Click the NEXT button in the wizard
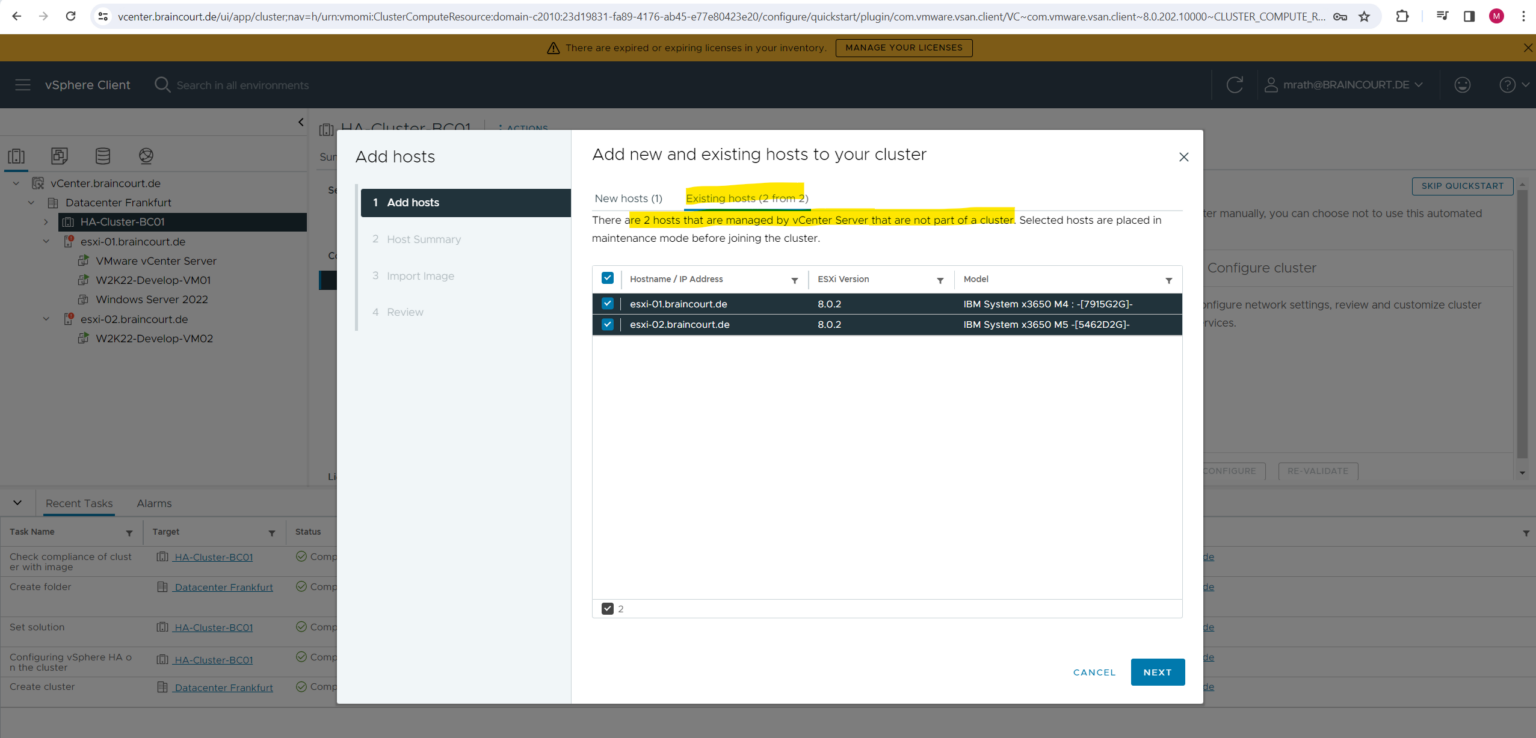The image size is (1536, 738). [1157, 672]
